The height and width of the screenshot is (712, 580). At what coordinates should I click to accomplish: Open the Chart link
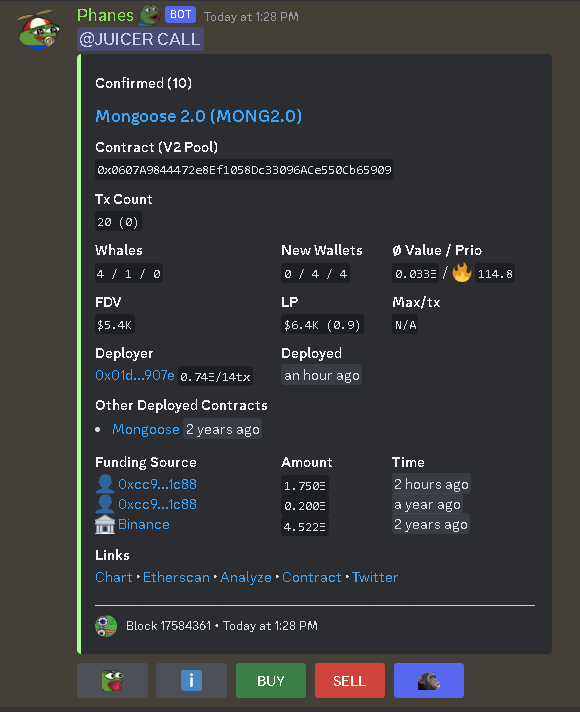(114, 577)
